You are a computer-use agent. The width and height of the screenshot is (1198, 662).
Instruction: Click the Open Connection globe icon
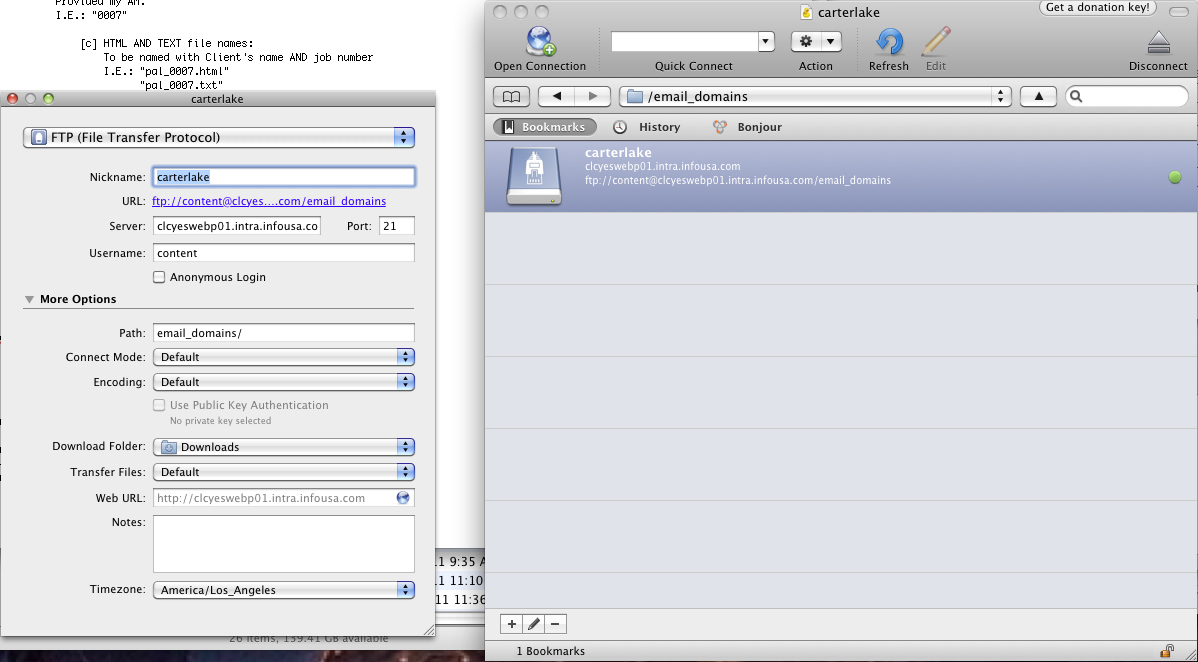(x=540, y=42)
